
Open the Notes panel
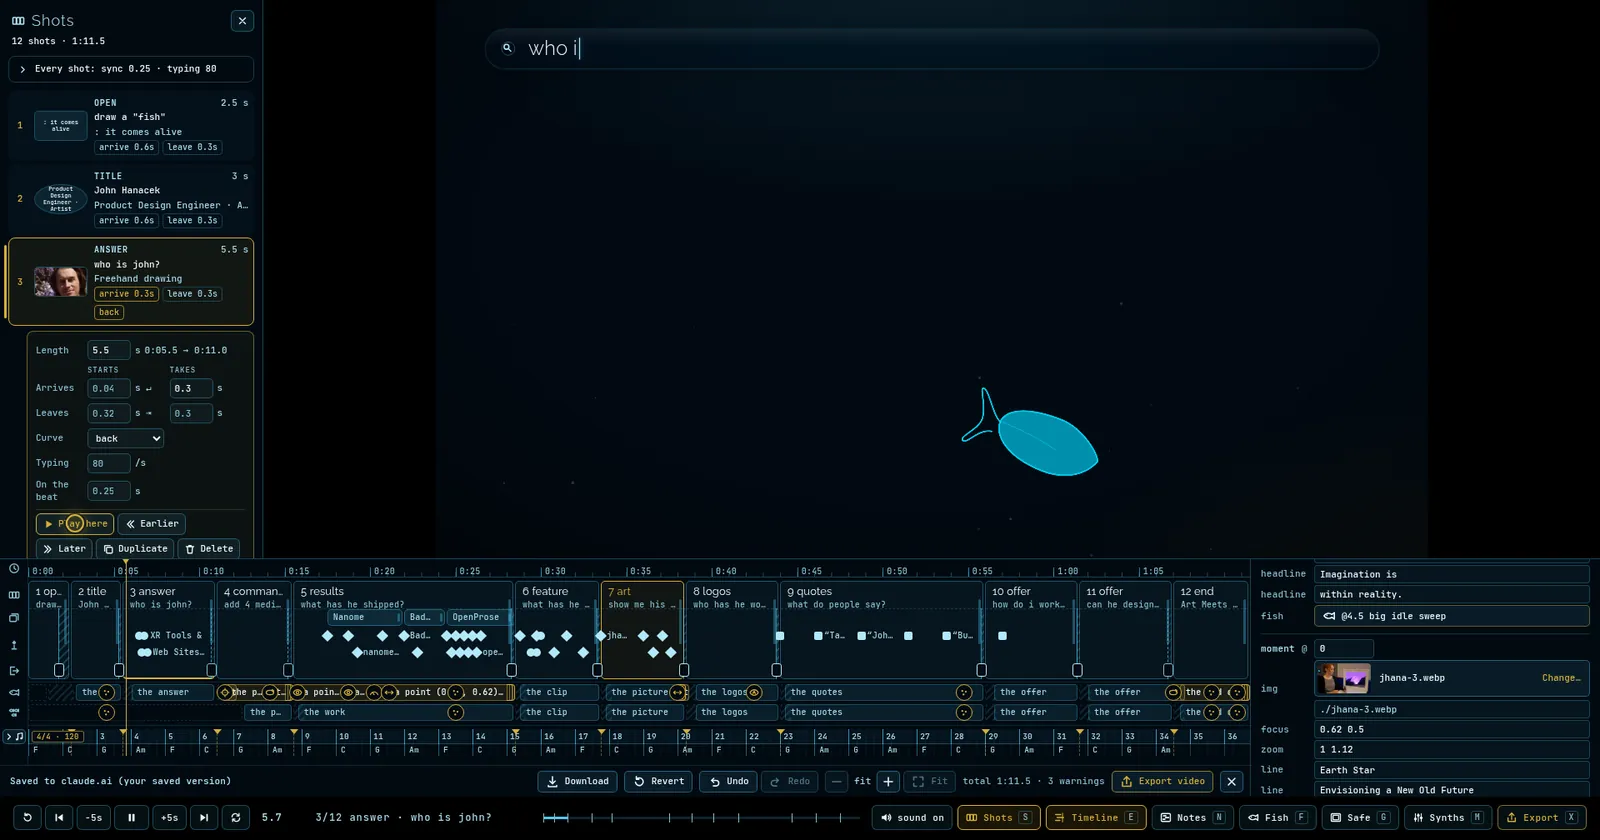(1192, 817)
